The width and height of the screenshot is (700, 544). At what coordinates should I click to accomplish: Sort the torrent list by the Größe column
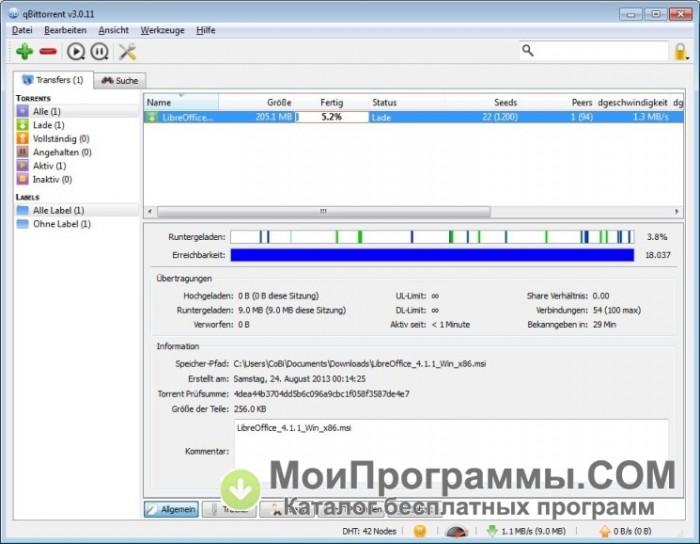[x=256, y=103]
